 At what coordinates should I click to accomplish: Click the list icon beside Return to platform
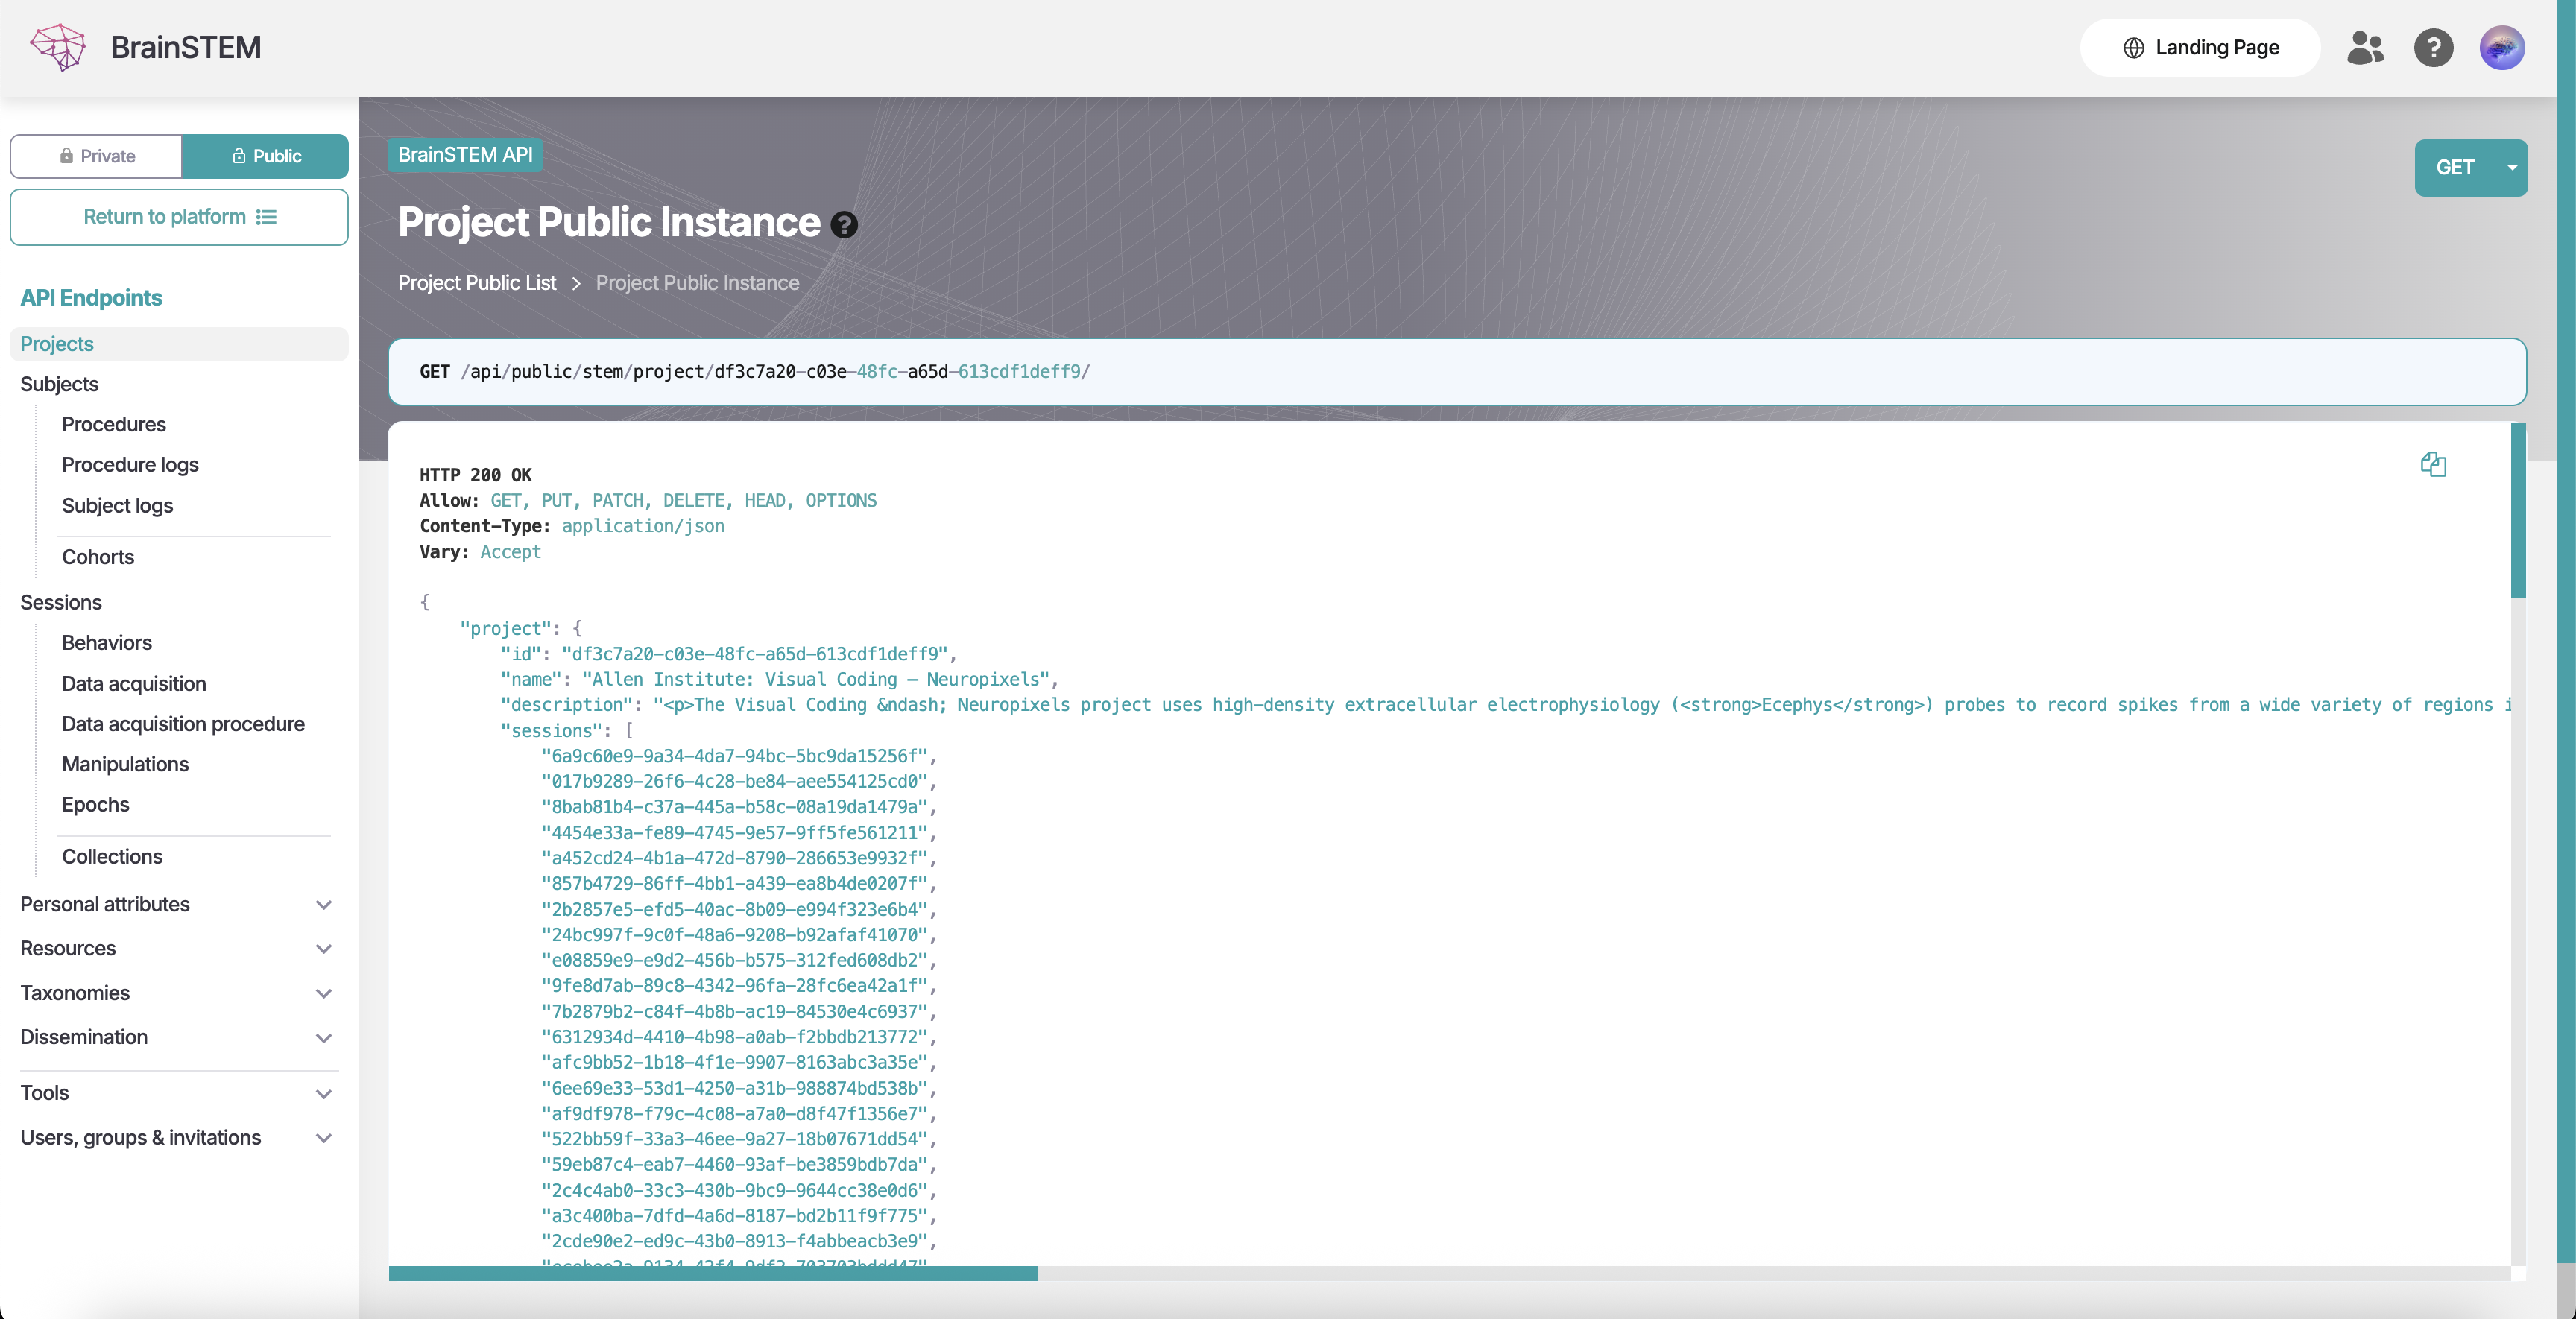(x=267, y=217)
